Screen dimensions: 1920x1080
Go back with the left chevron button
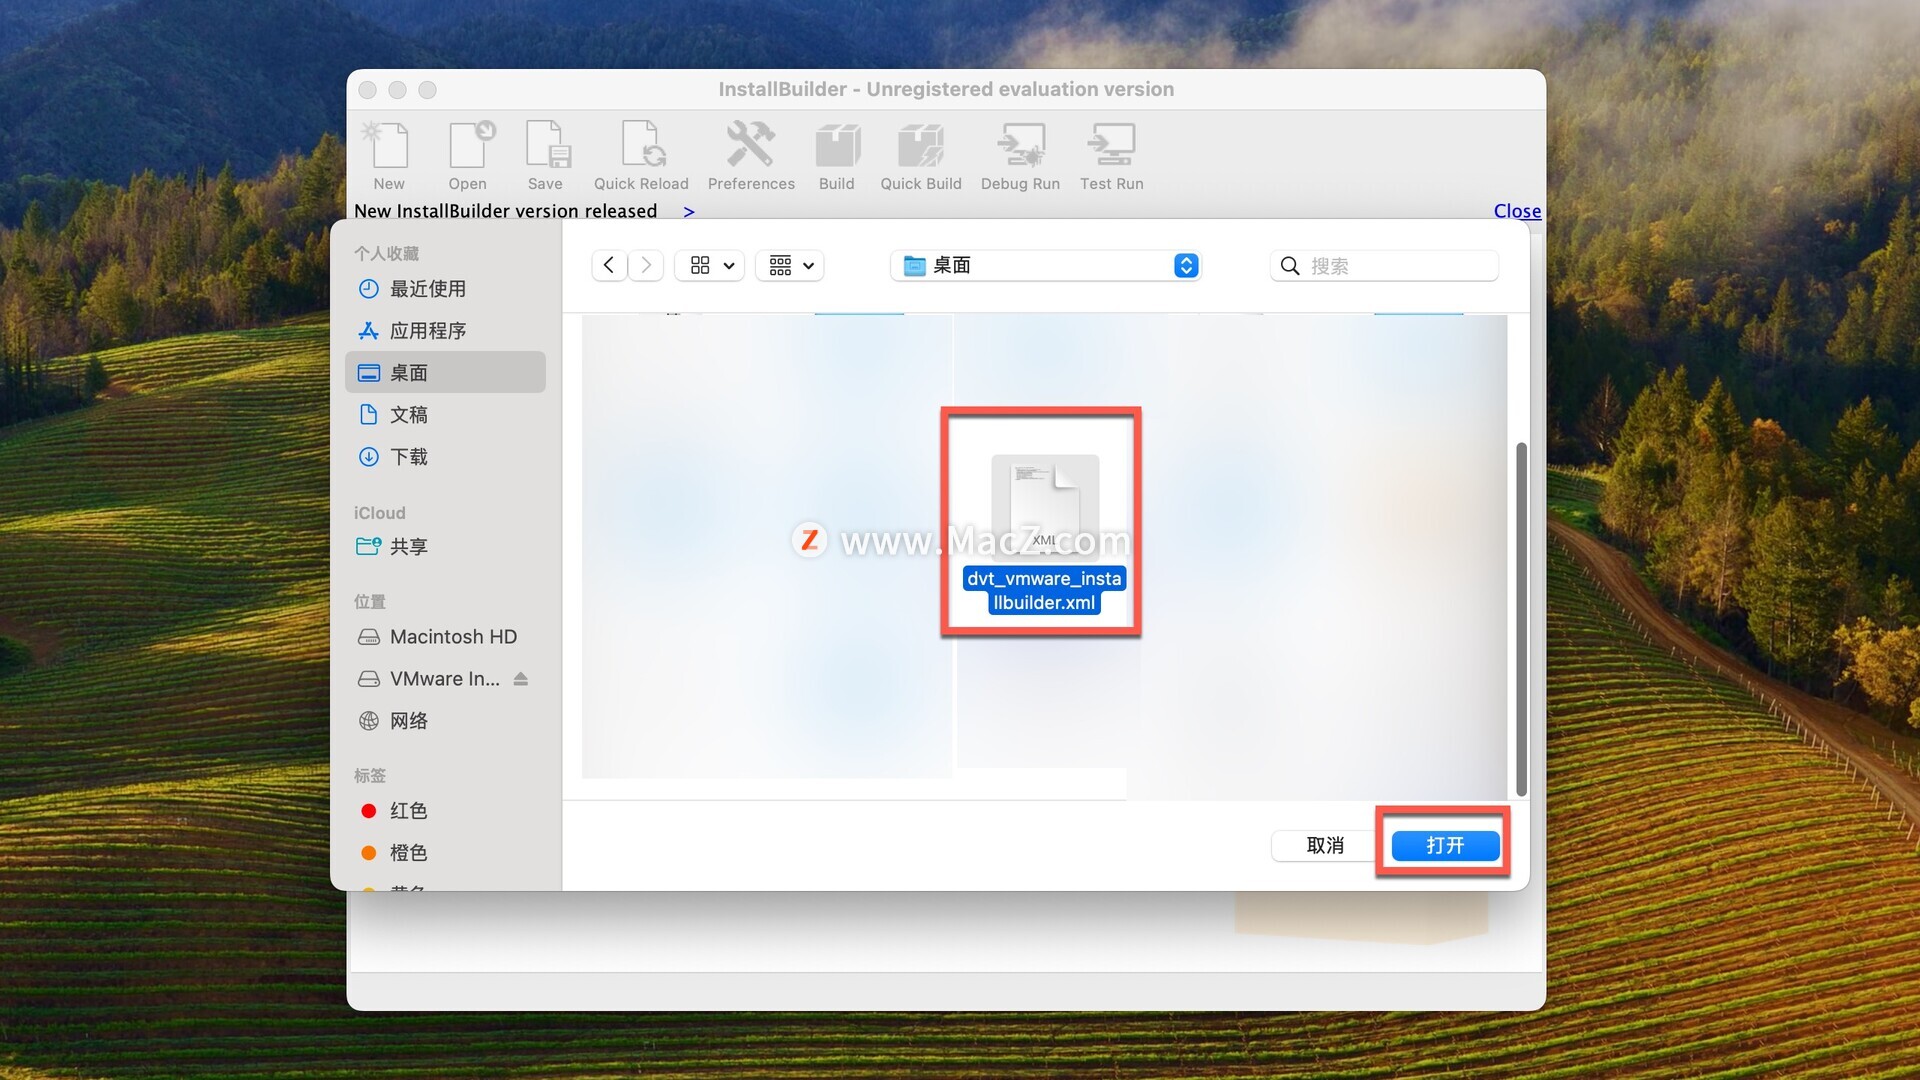tap(609, 265)
